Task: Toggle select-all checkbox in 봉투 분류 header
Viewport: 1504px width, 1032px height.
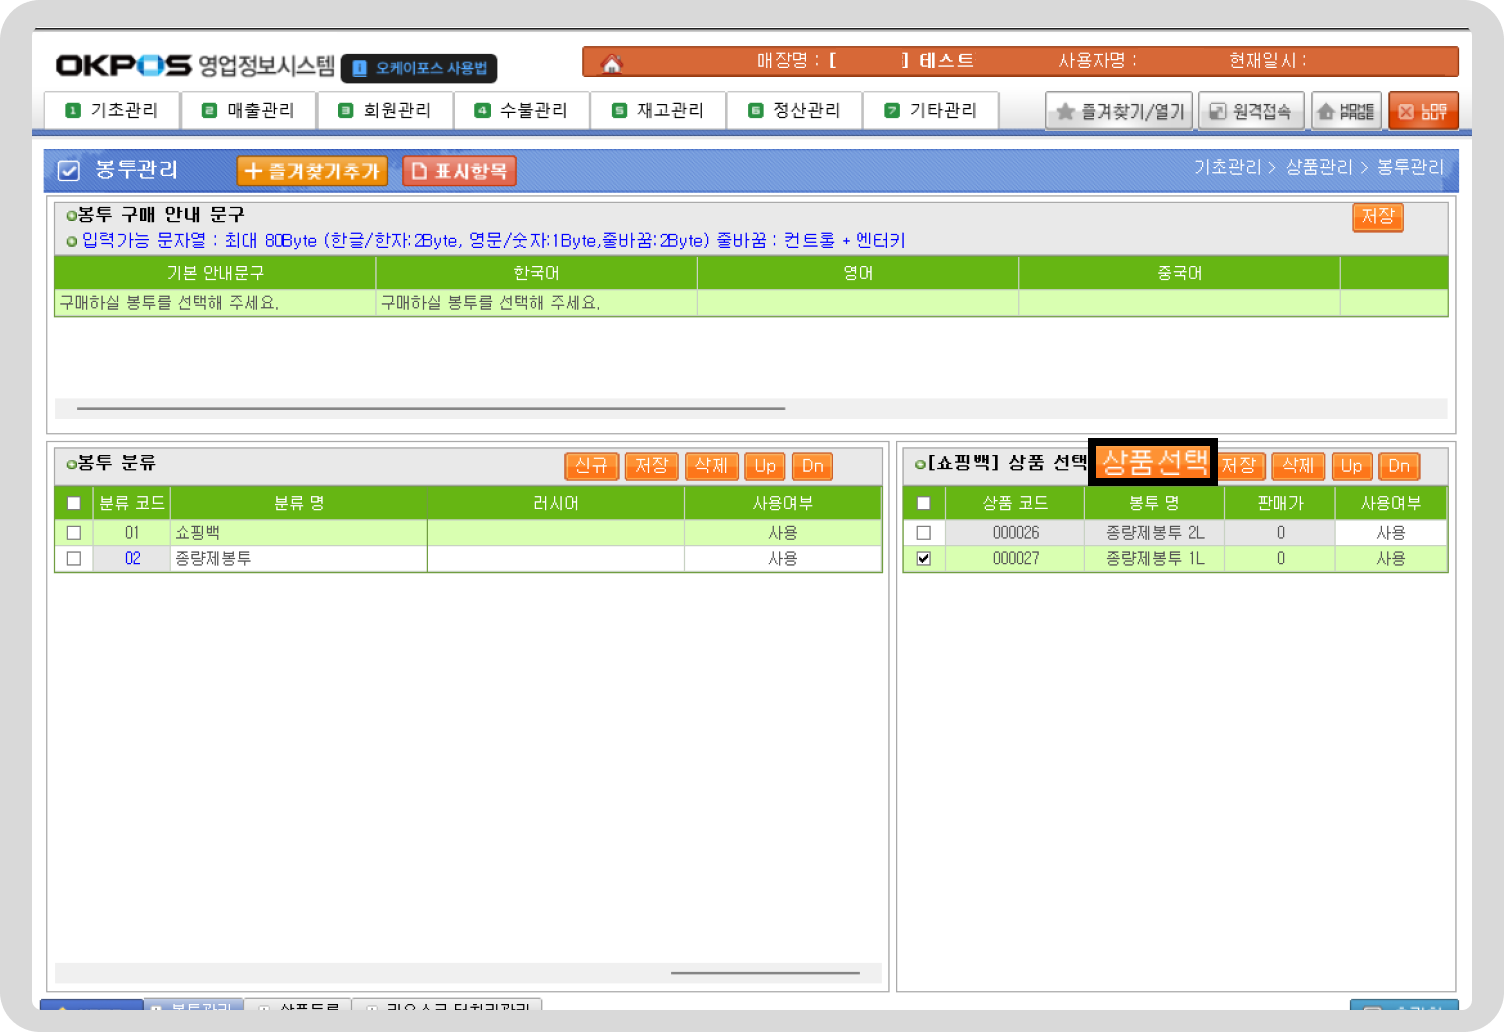Action: (74, 503)
